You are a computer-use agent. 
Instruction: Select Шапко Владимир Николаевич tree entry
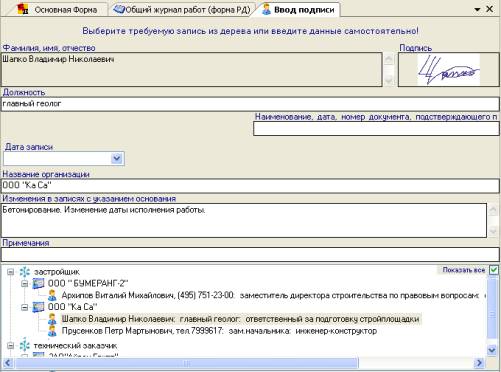click(240, 319)
